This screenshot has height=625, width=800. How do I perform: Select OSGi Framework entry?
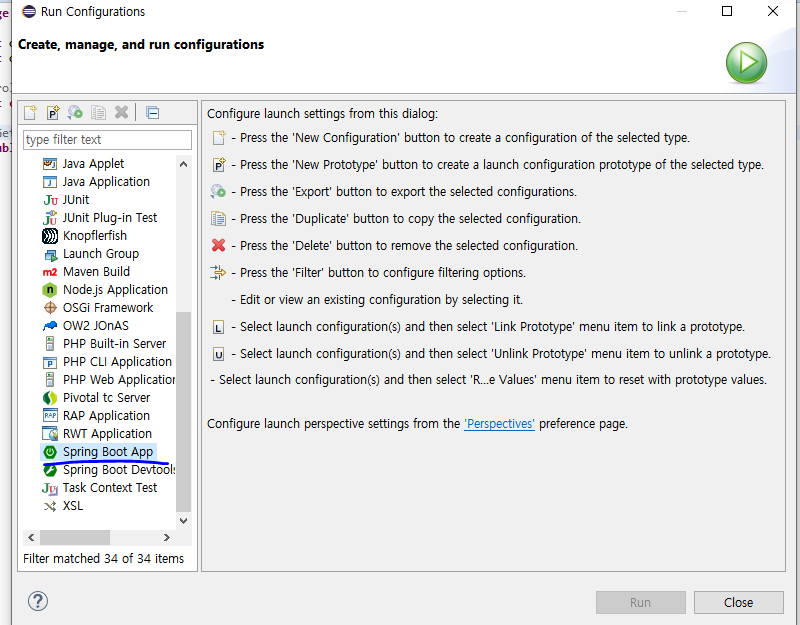click(108, 308)
